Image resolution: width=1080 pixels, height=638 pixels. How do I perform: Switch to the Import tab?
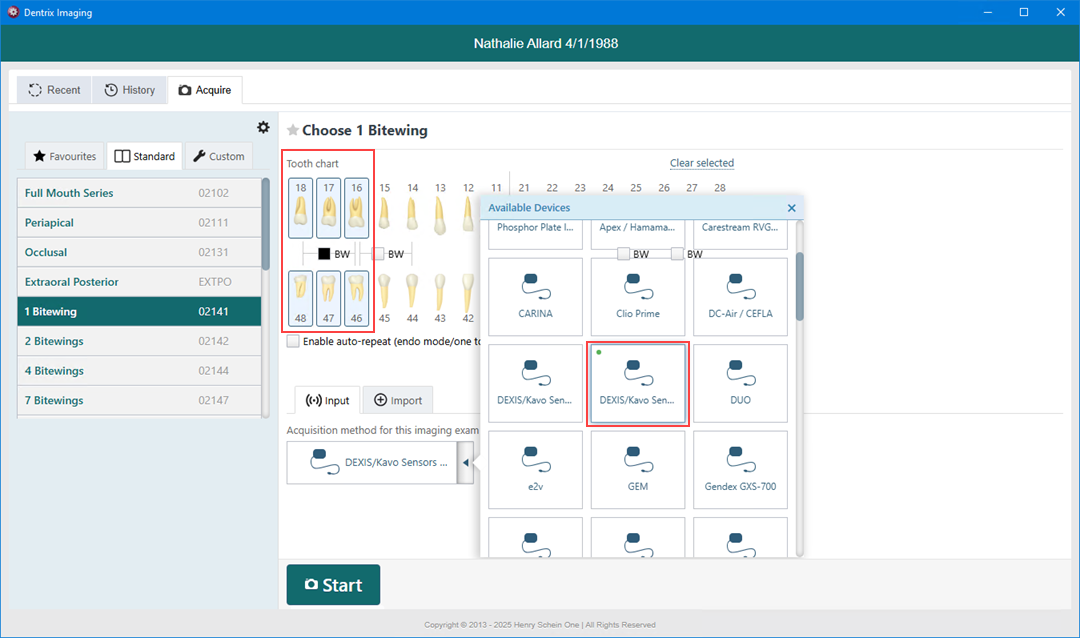397,399
